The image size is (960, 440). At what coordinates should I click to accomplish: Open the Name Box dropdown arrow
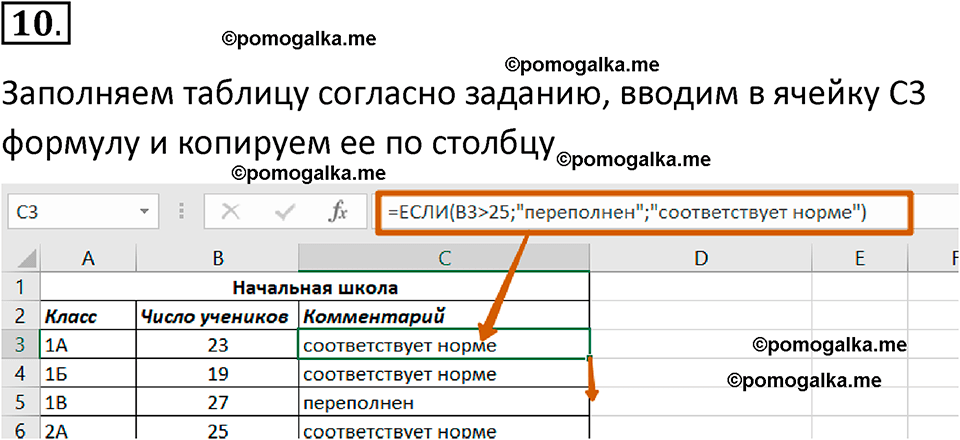144,212
